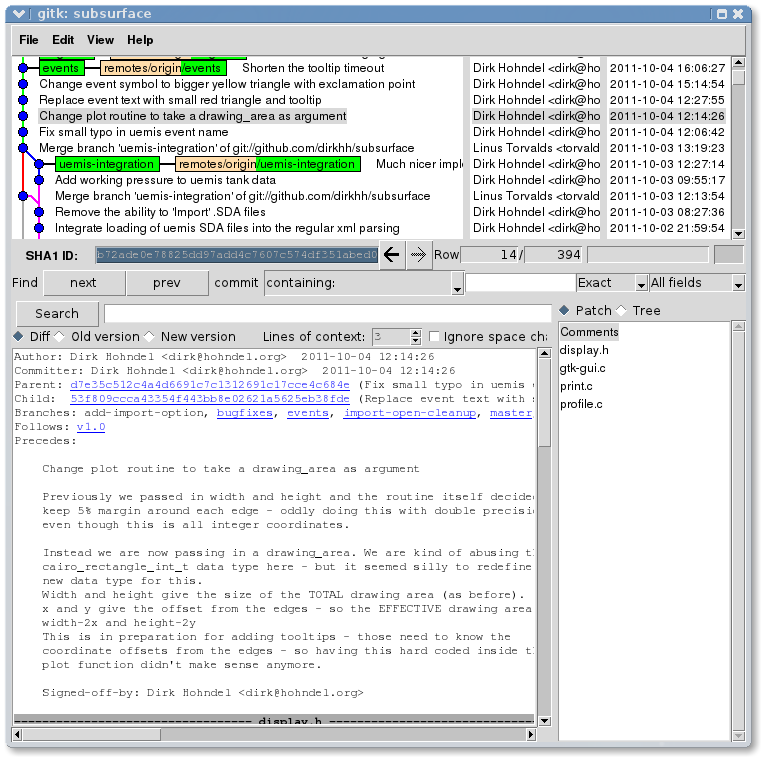Switch file list to Tree view
Image resolution: width=761 pixels, height=757 pixels.
[x=622, y=311]
